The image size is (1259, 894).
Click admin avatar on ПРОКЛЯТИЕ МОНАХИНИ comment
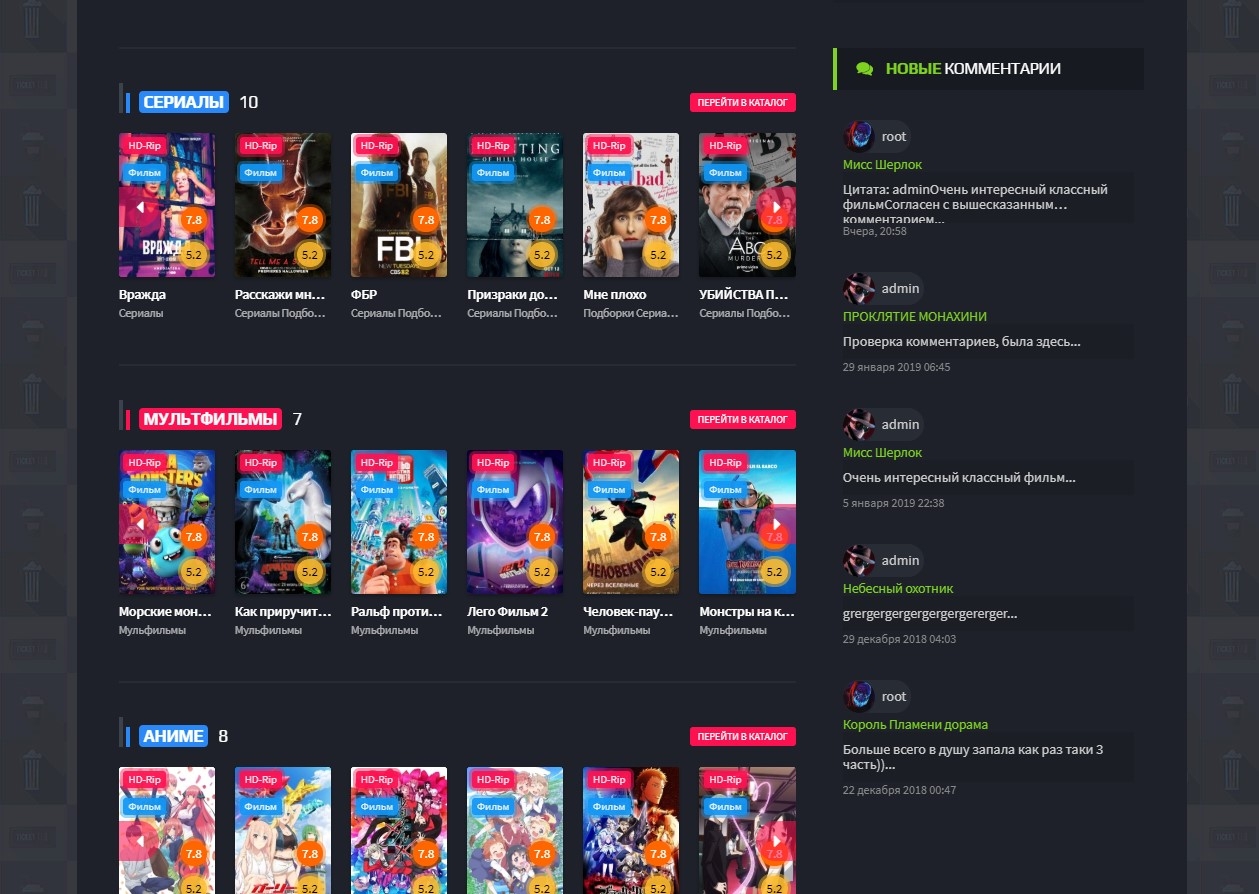point(859,288)
